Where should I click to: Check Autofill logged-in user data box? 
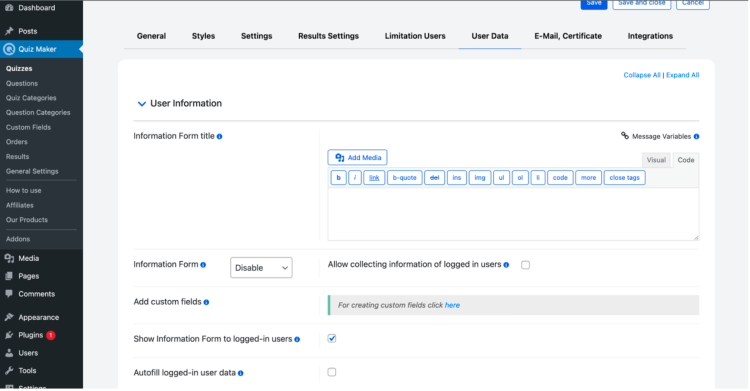point(331,372)
